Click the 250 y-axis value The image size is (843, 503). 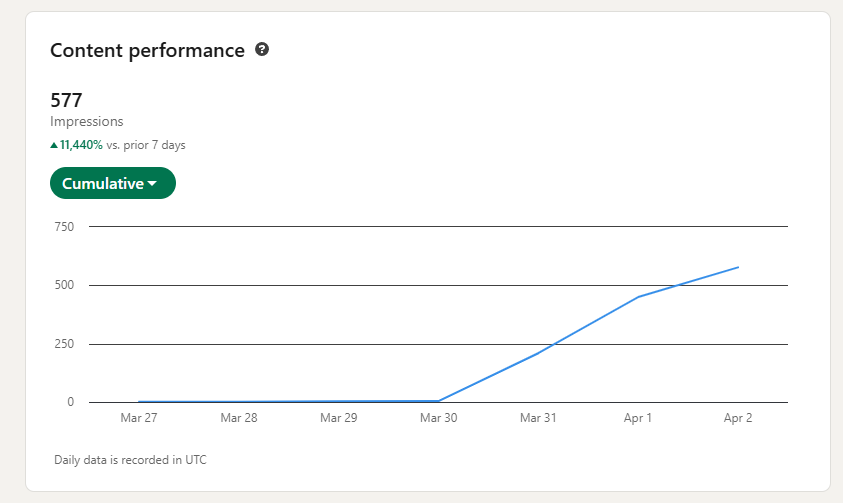click(x=64, y=344)
